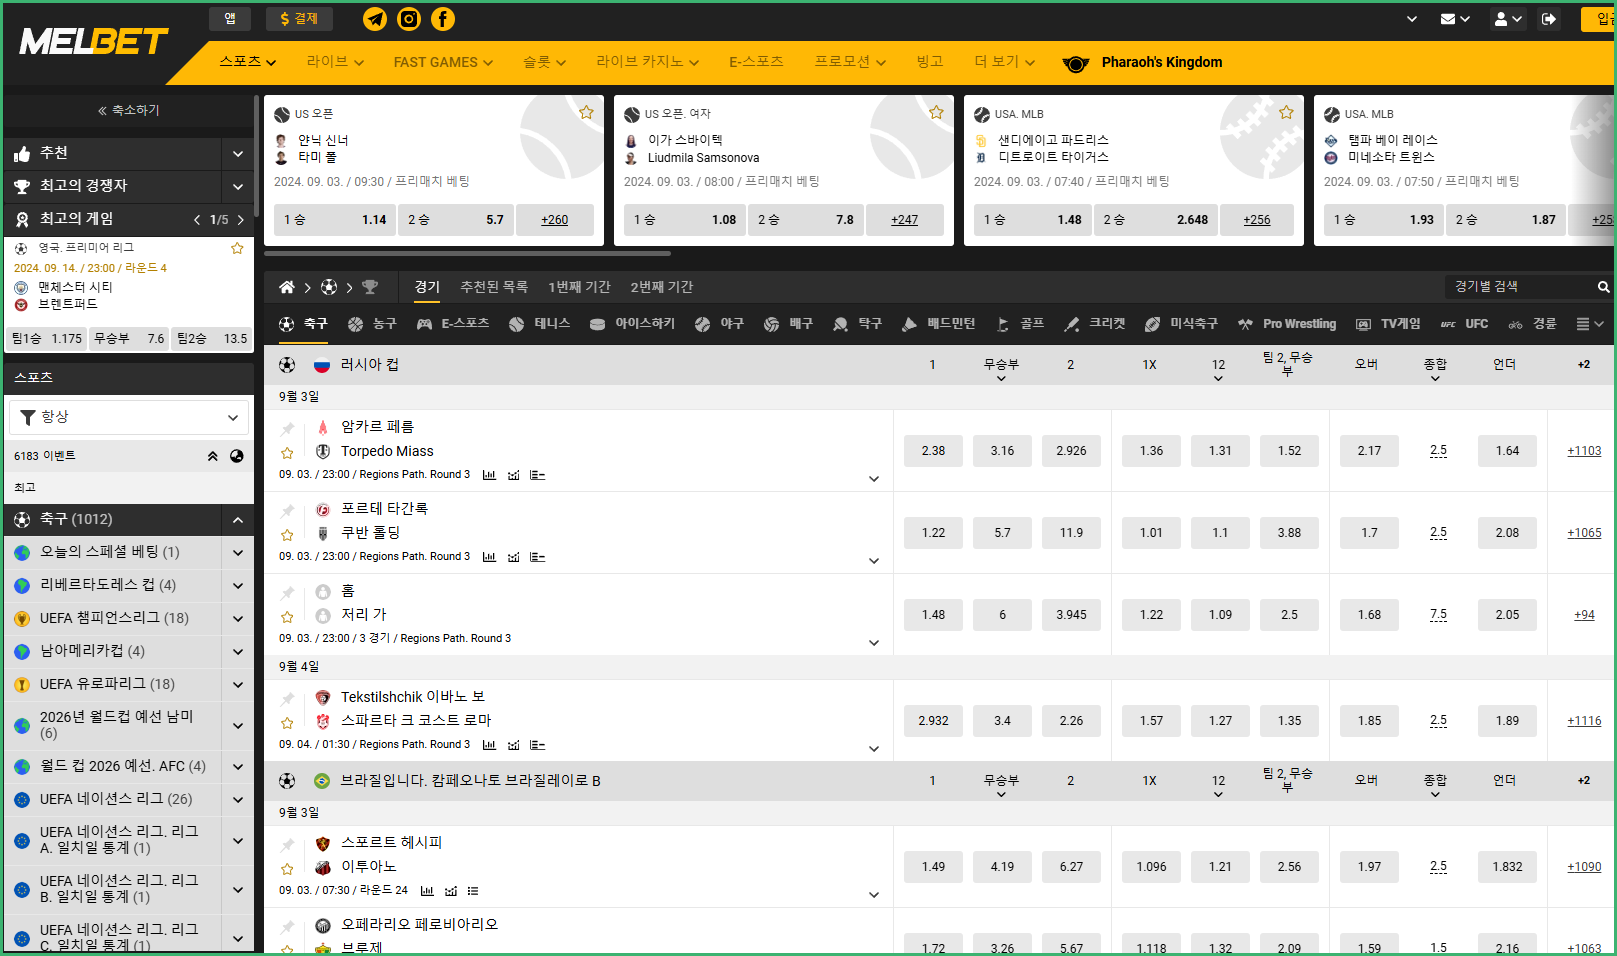This screenshot has height=956, width=1617.
Task: Open the messages envelope icon
Action: [1454, 19]
